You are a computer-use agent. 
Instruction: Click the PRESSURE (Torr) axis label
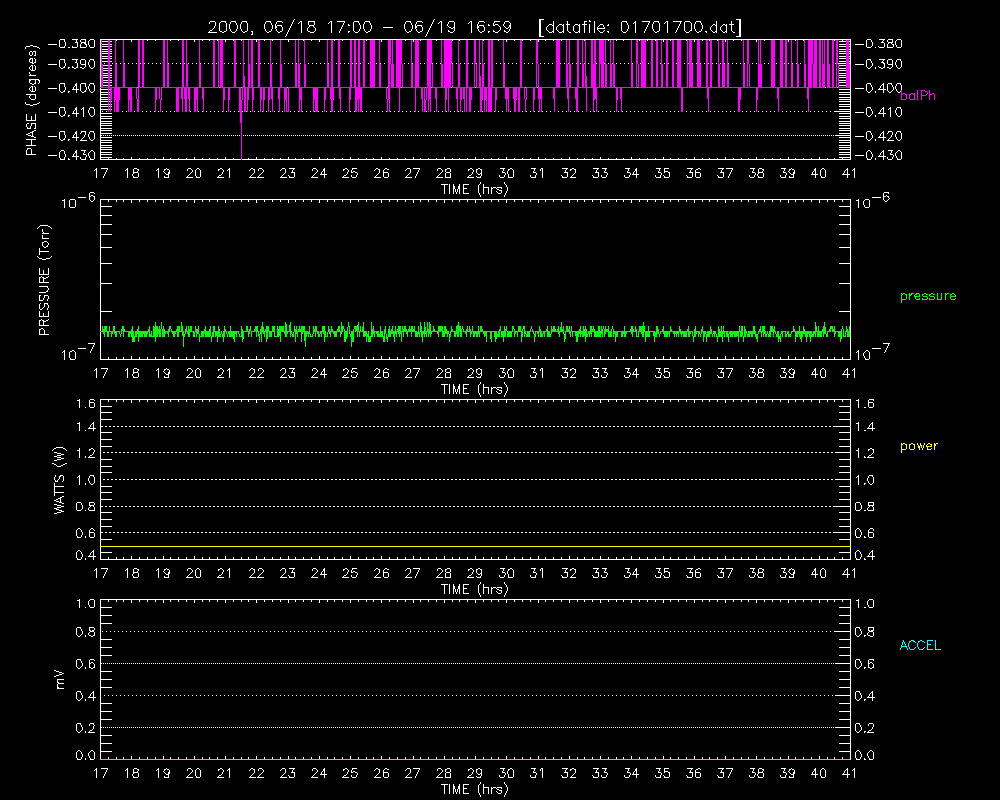[44, 280]
